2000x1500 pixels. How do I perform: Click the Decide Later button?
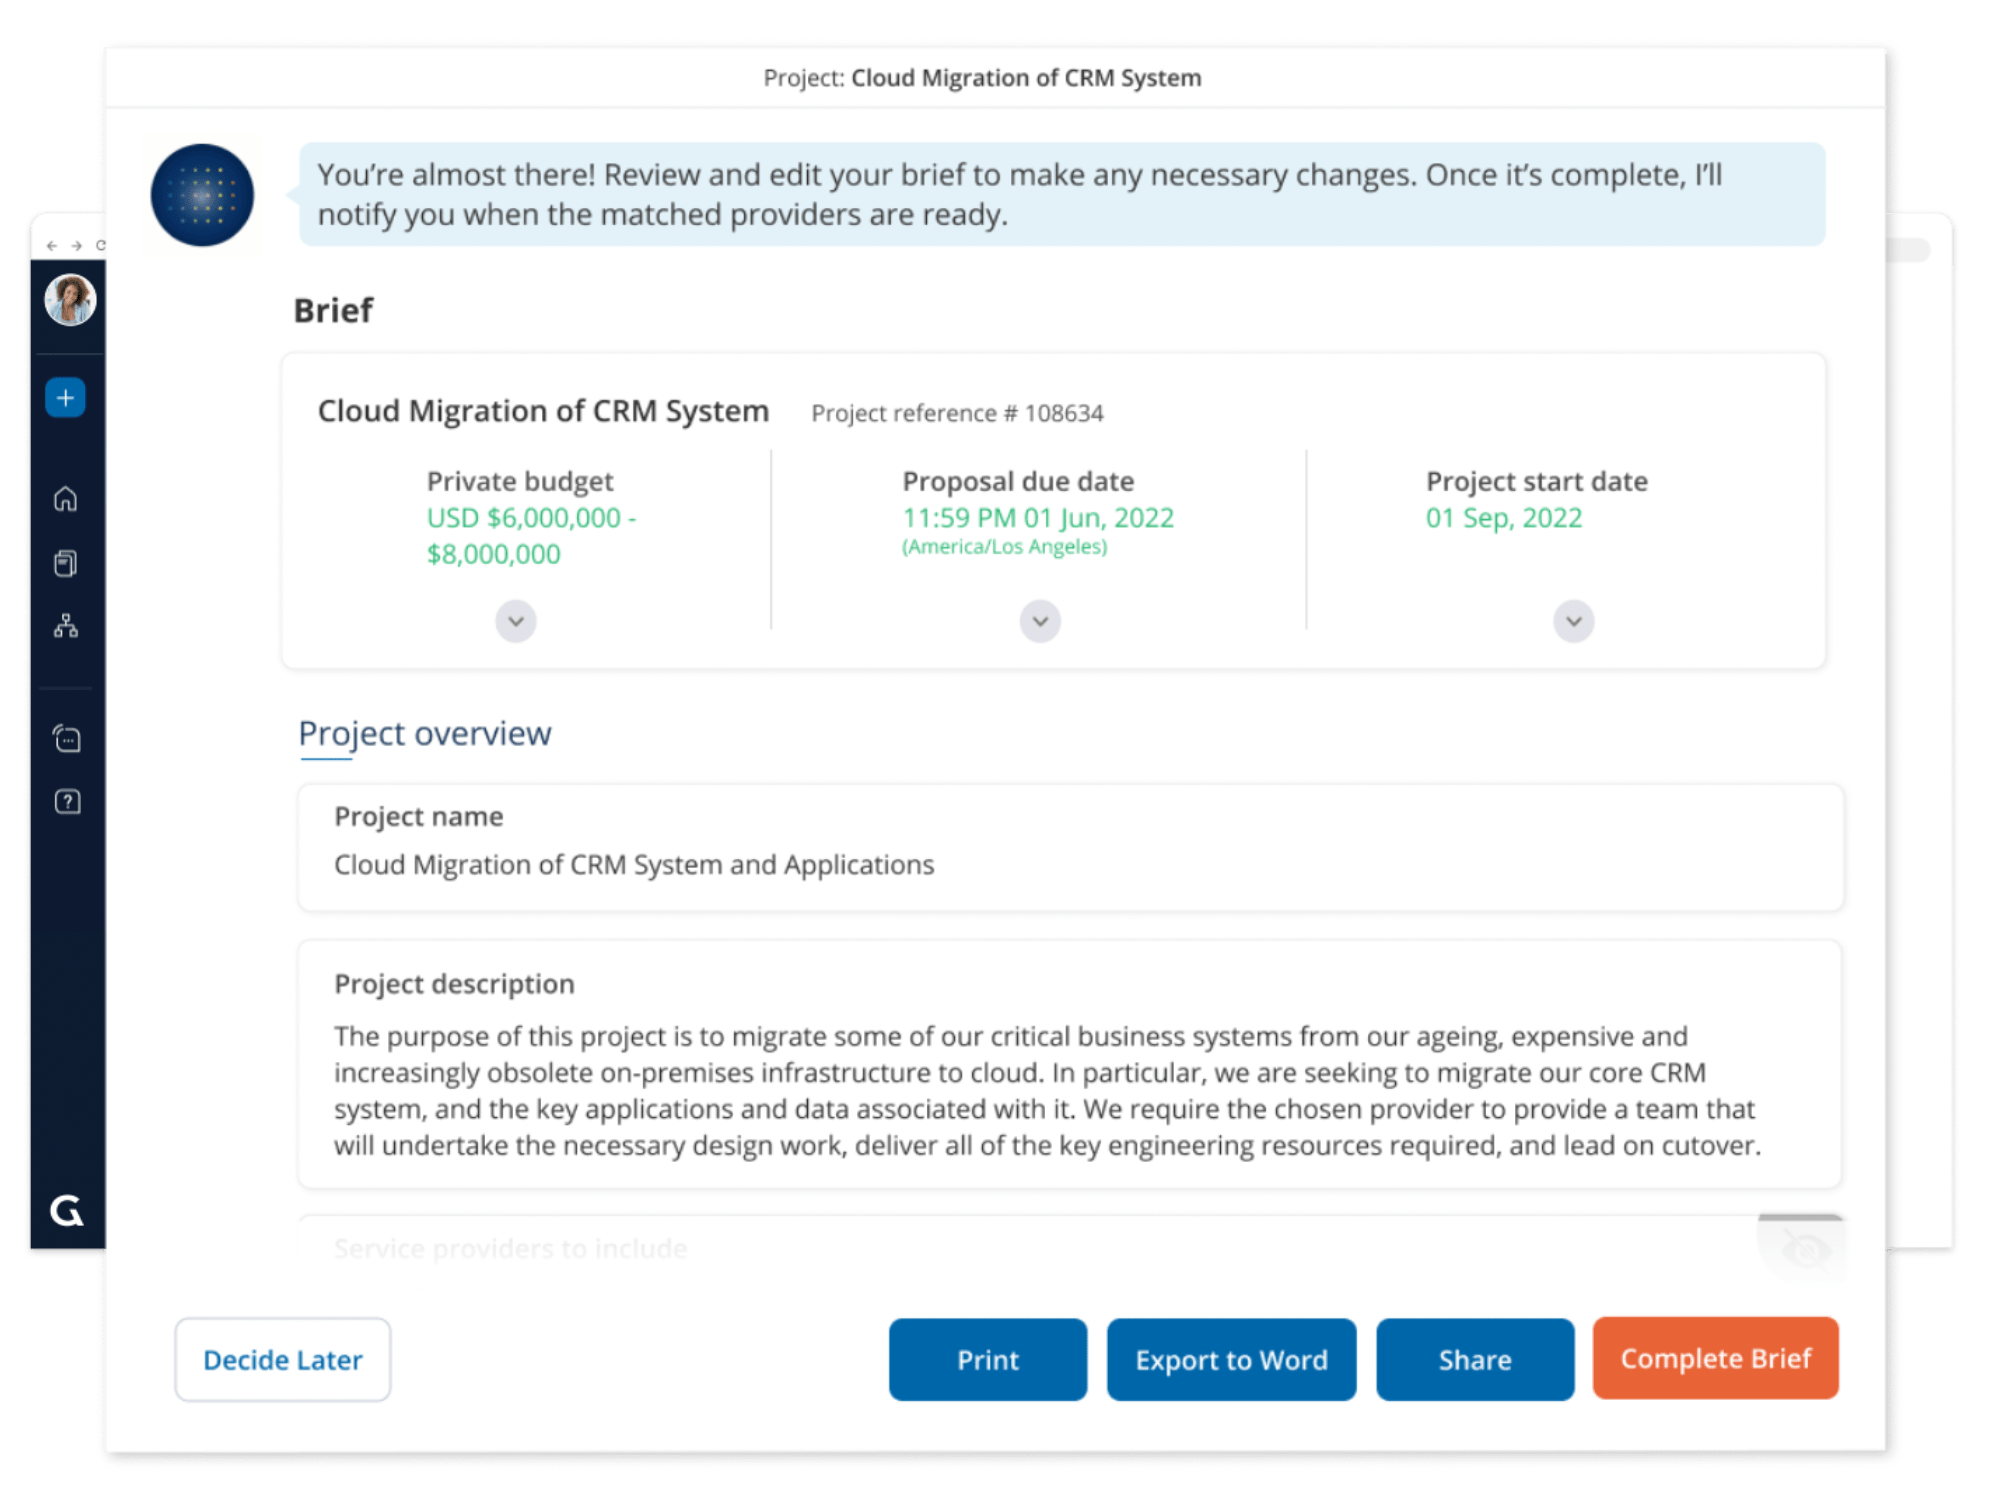(283, 1360)
